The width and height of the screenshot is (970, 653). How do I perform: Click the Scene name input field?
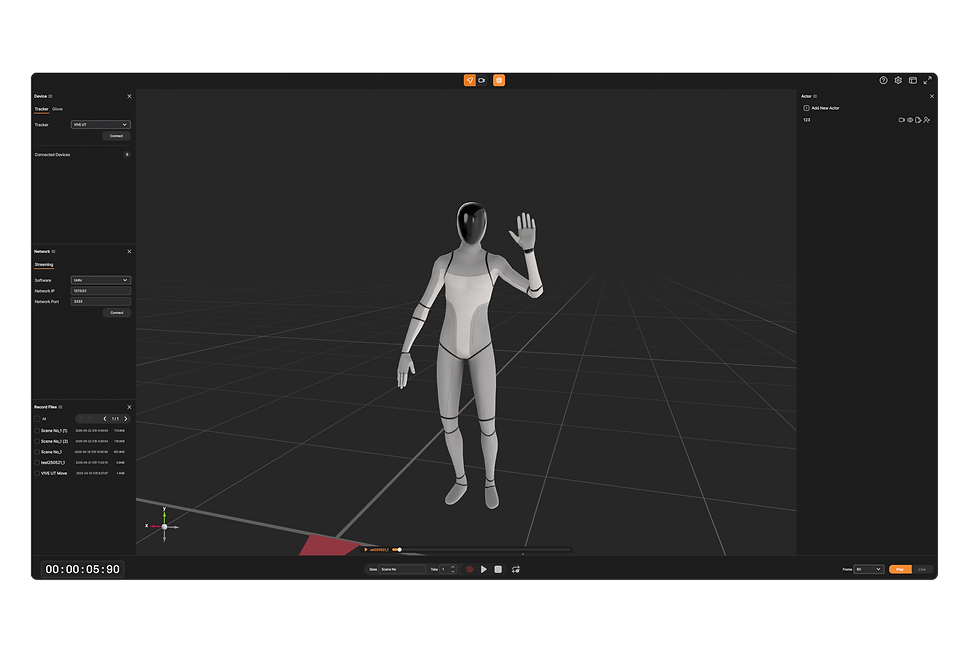pos(402,570)
